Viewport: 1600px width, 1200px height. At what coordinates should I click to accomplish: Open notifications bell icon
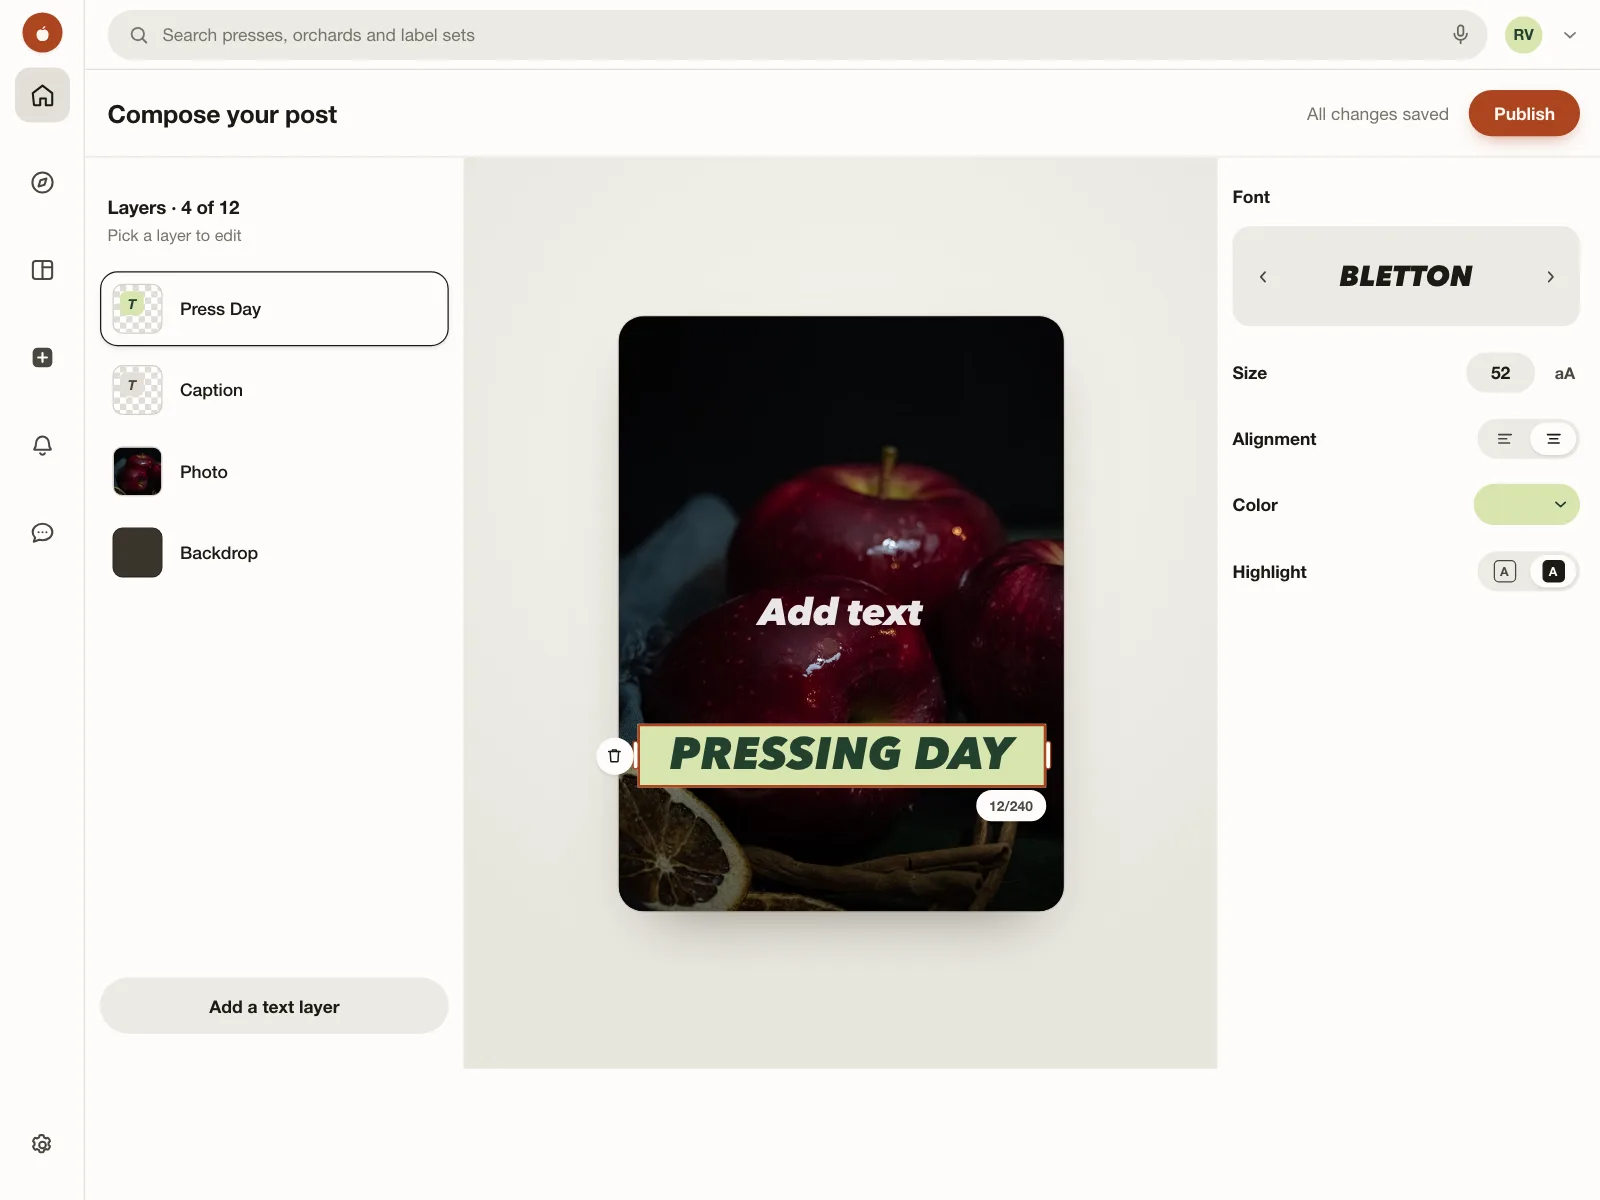42,445
